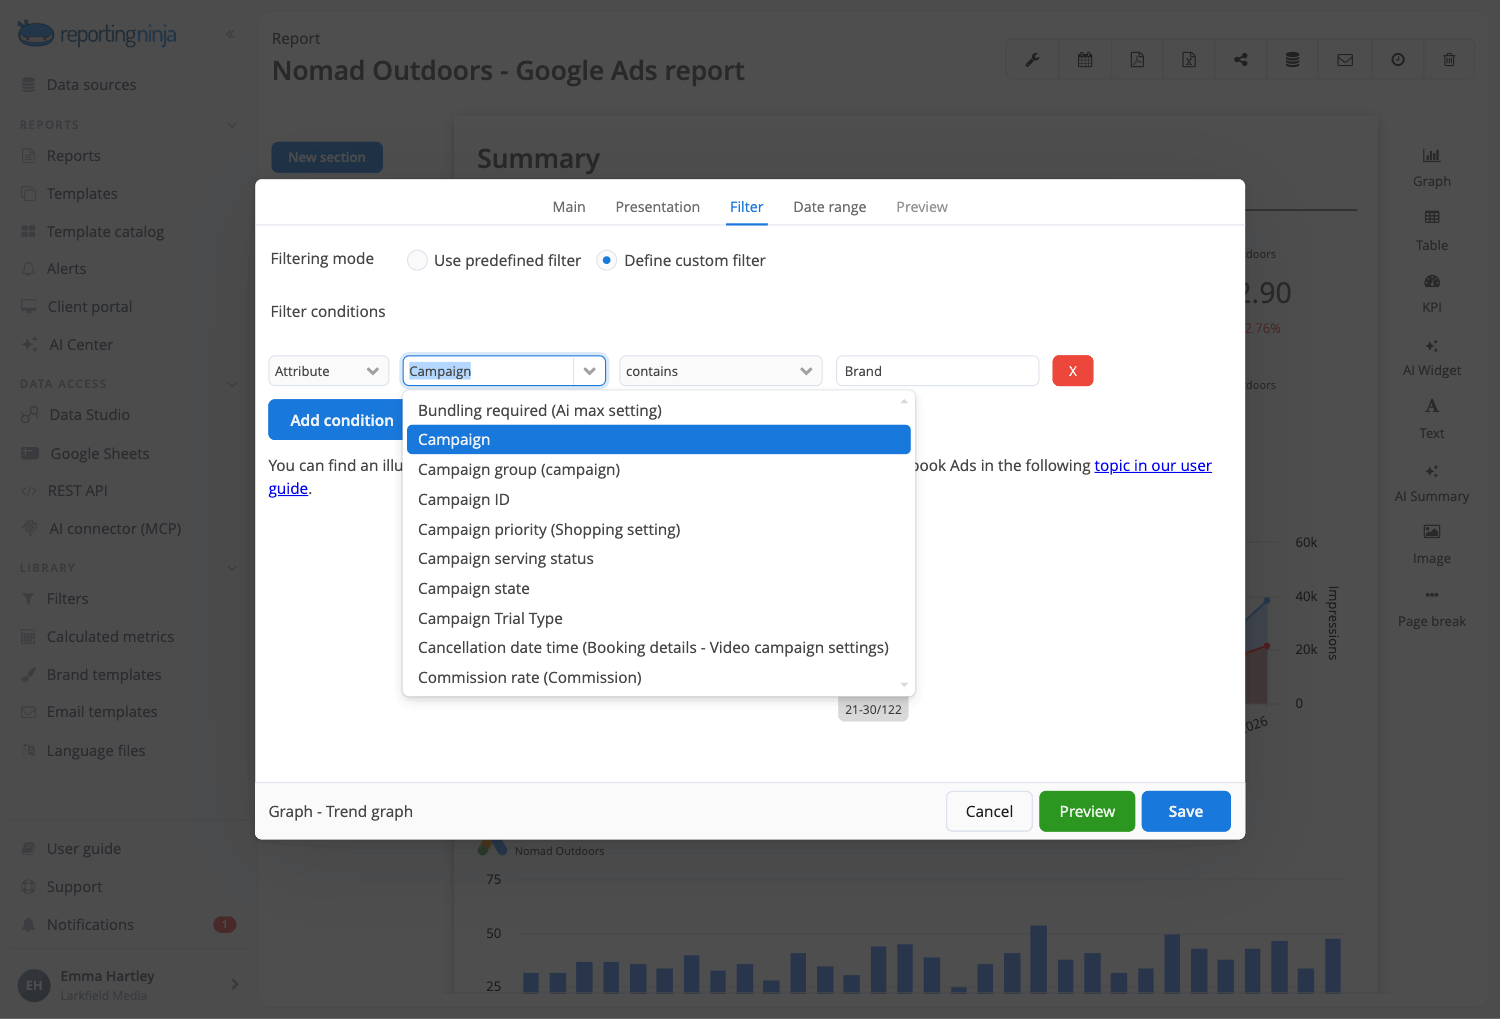Collapse the LIBRARY sidebar section
This screenshot has width=1500, height=1019.
tap(232, 568)
